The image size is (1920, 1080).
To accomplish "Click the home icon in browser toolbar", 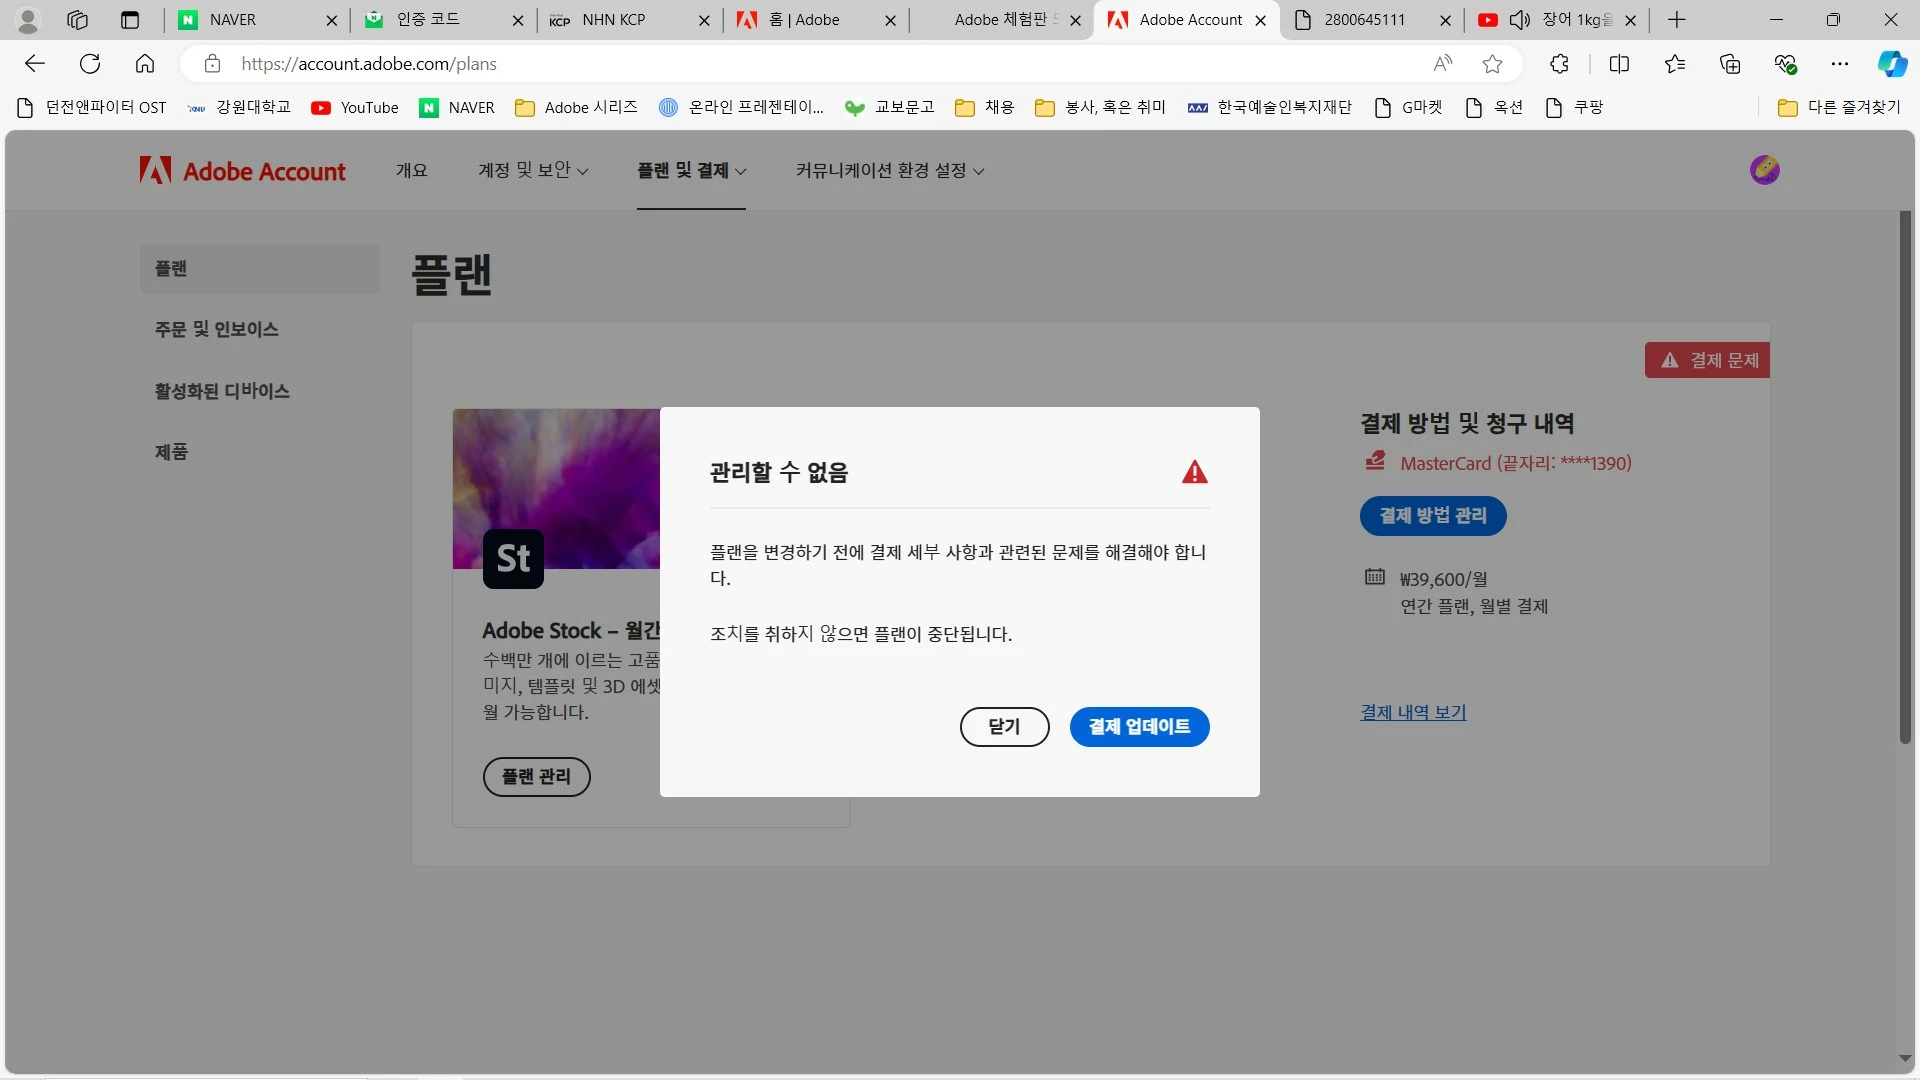I will pos(145,64).
